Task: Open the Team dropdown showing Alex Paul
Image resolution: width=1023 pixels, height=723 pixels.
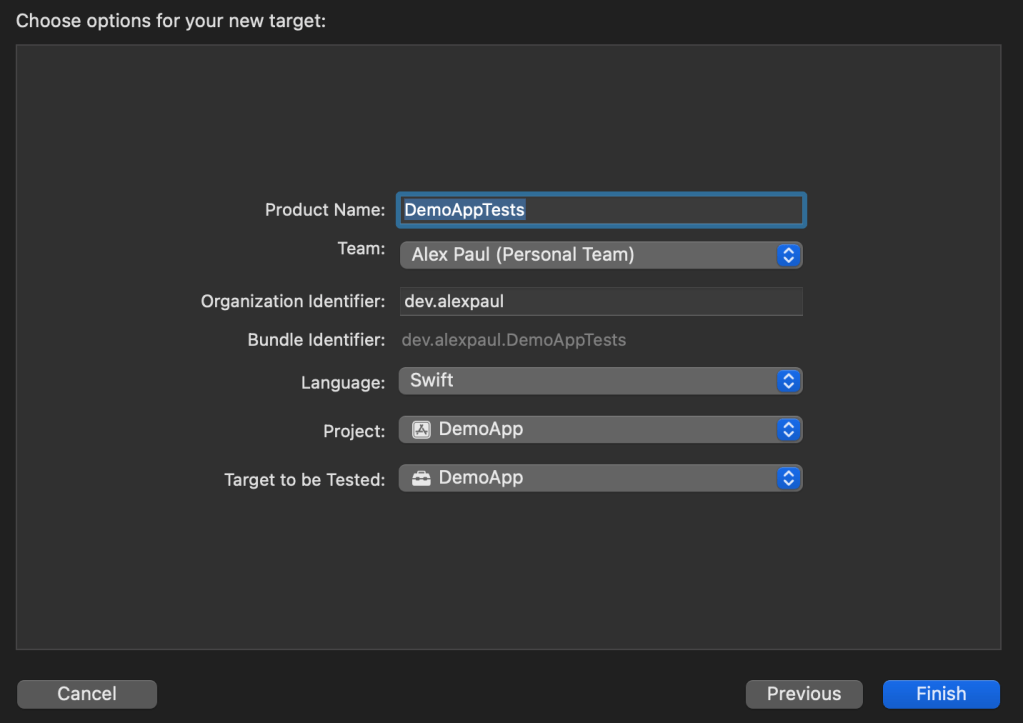Action: (x=588, y=255)
